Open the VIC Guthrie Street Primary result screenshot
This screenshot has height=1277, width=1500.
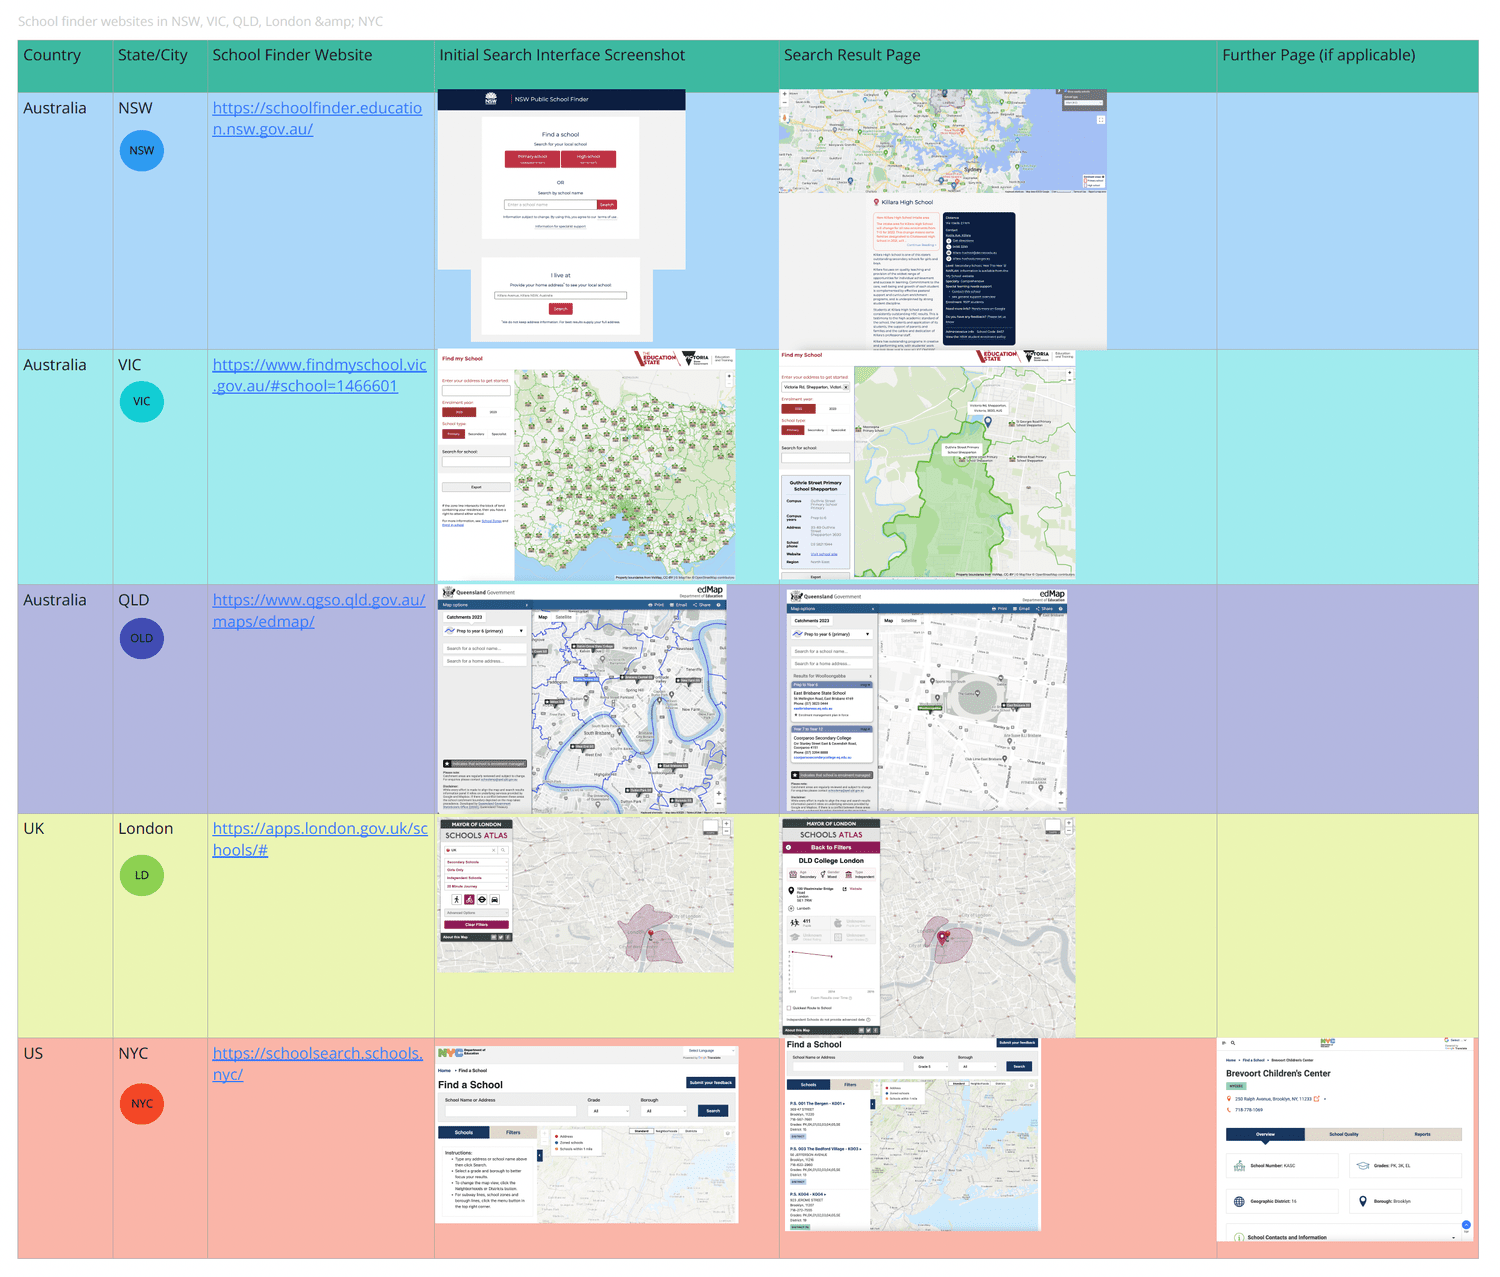[x=927, y=465]
